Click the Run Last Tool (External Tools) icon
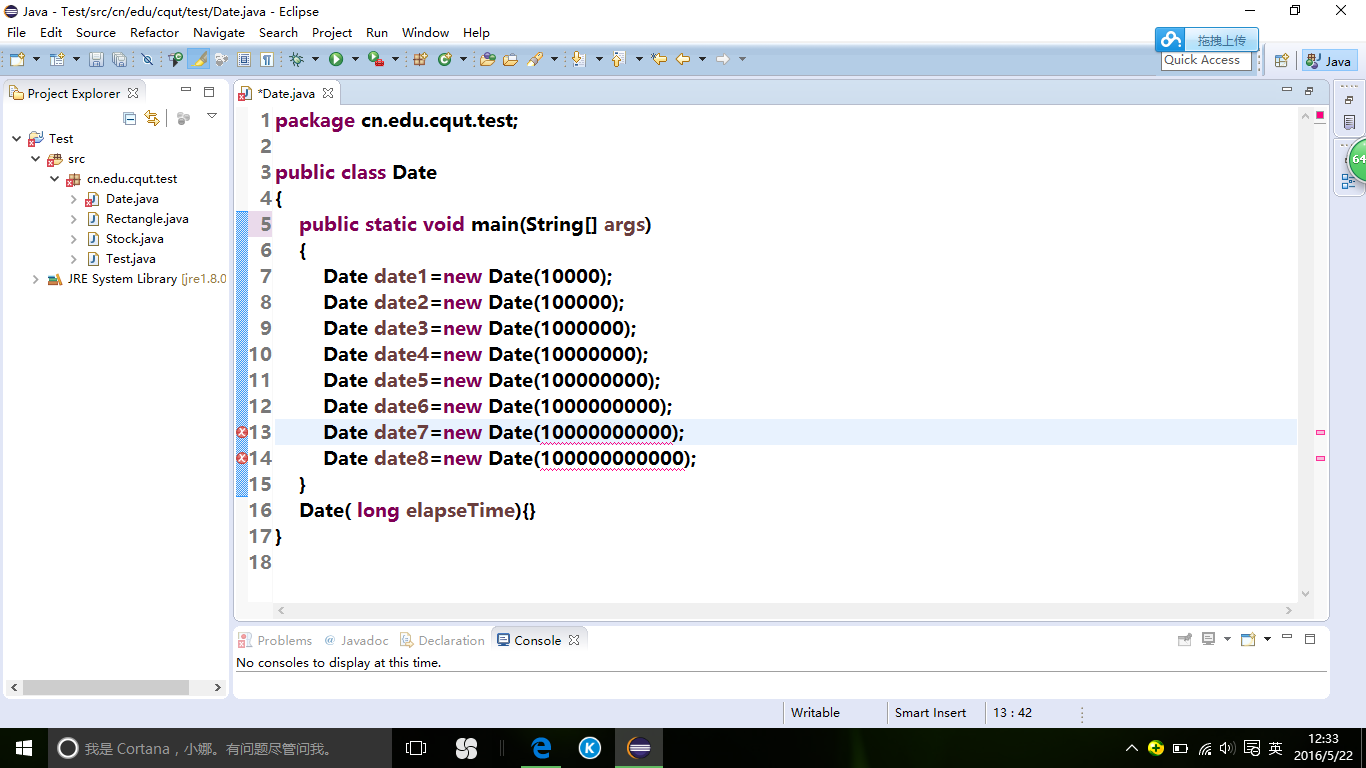The height and width of the screenshot is (768, 1366). click(376, 59)
